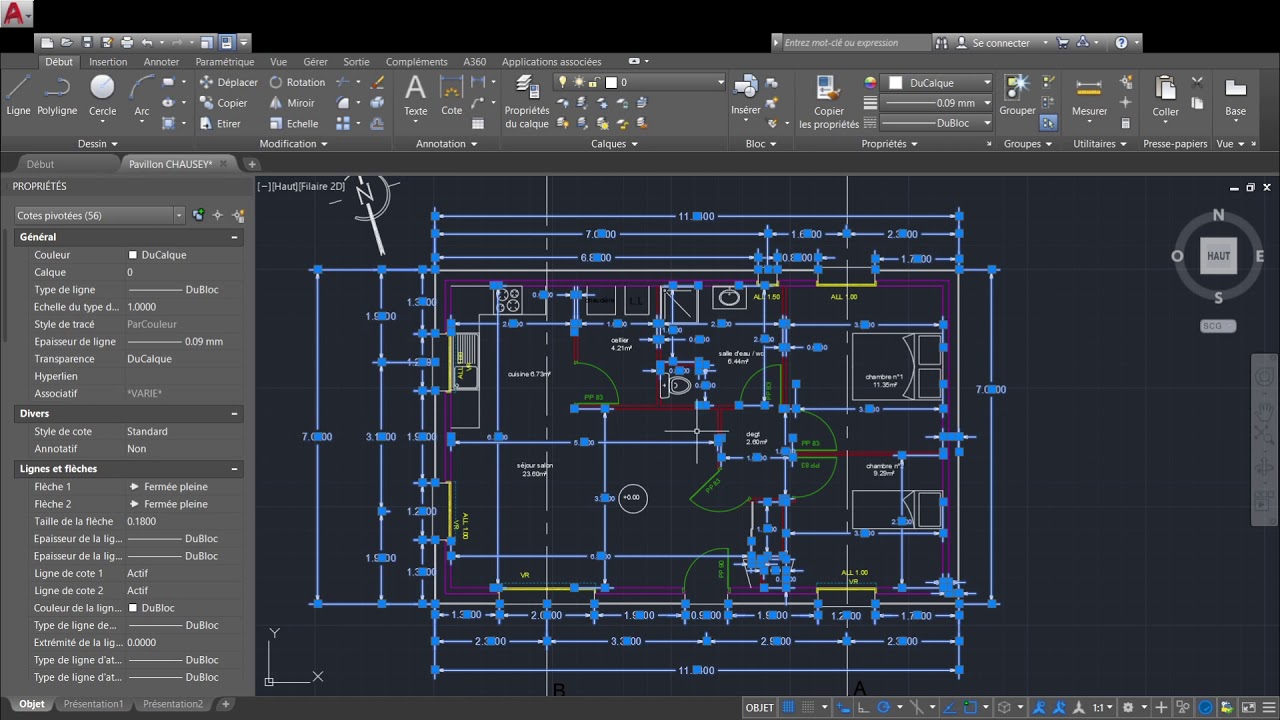Image resolution: width=1280 pixels, height=720 pixels.
Task: Select the Ligne drawing tool
Action: [18, 96]
